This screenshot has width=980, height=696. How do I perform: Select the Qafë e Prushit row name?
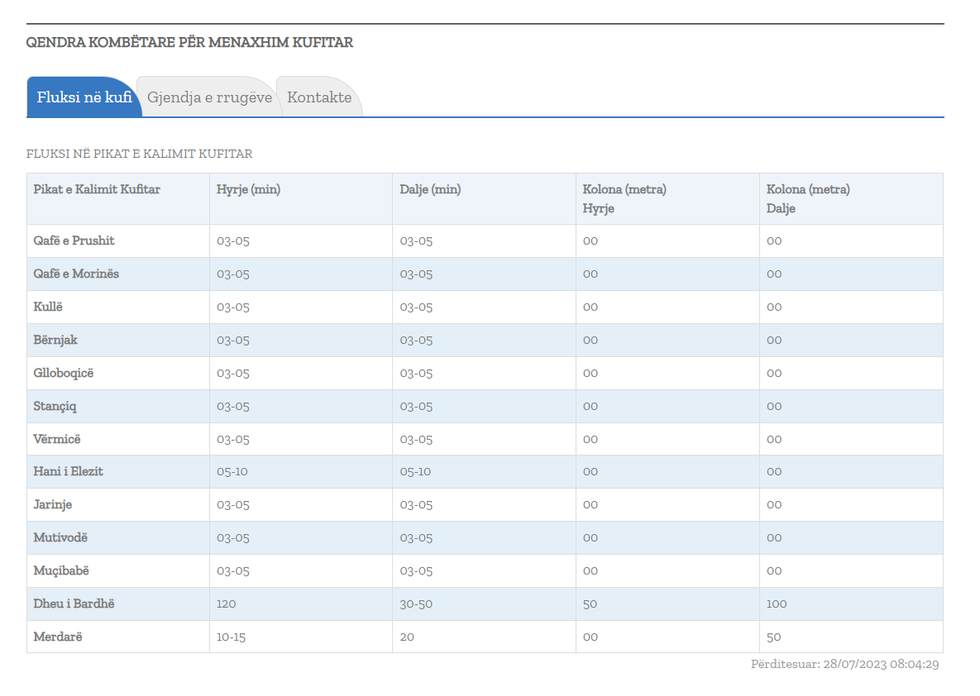pos(74,241)
